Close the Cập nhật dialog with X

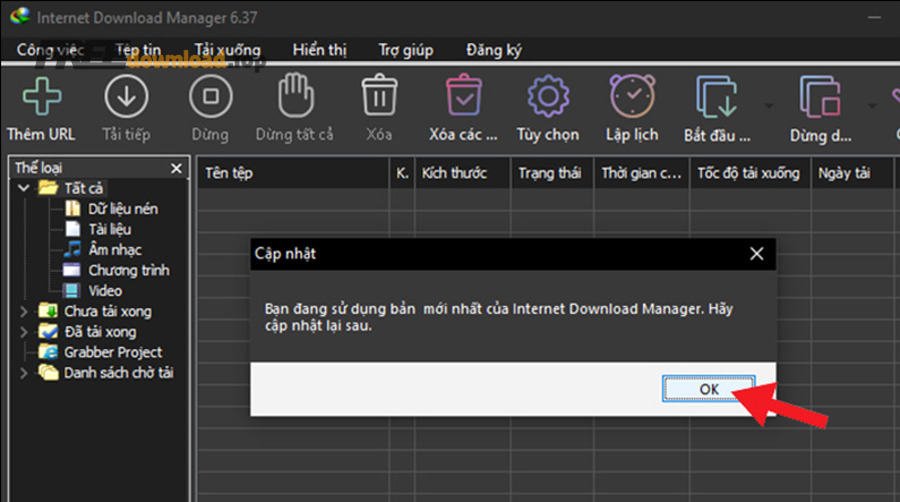757,254
